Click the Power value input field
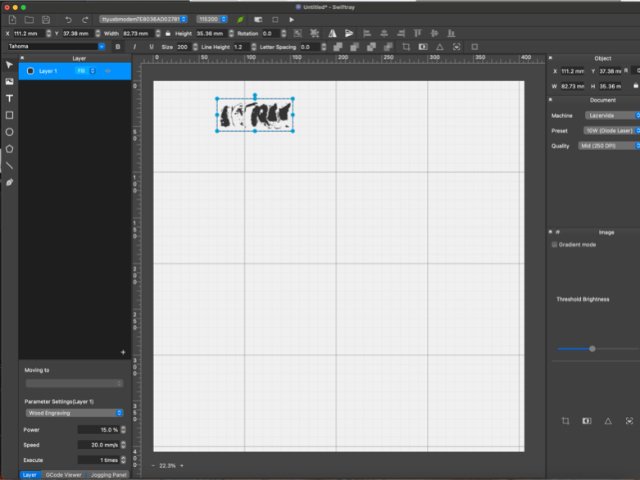This screenshot has height=480, width=640. tap(99, 430)
